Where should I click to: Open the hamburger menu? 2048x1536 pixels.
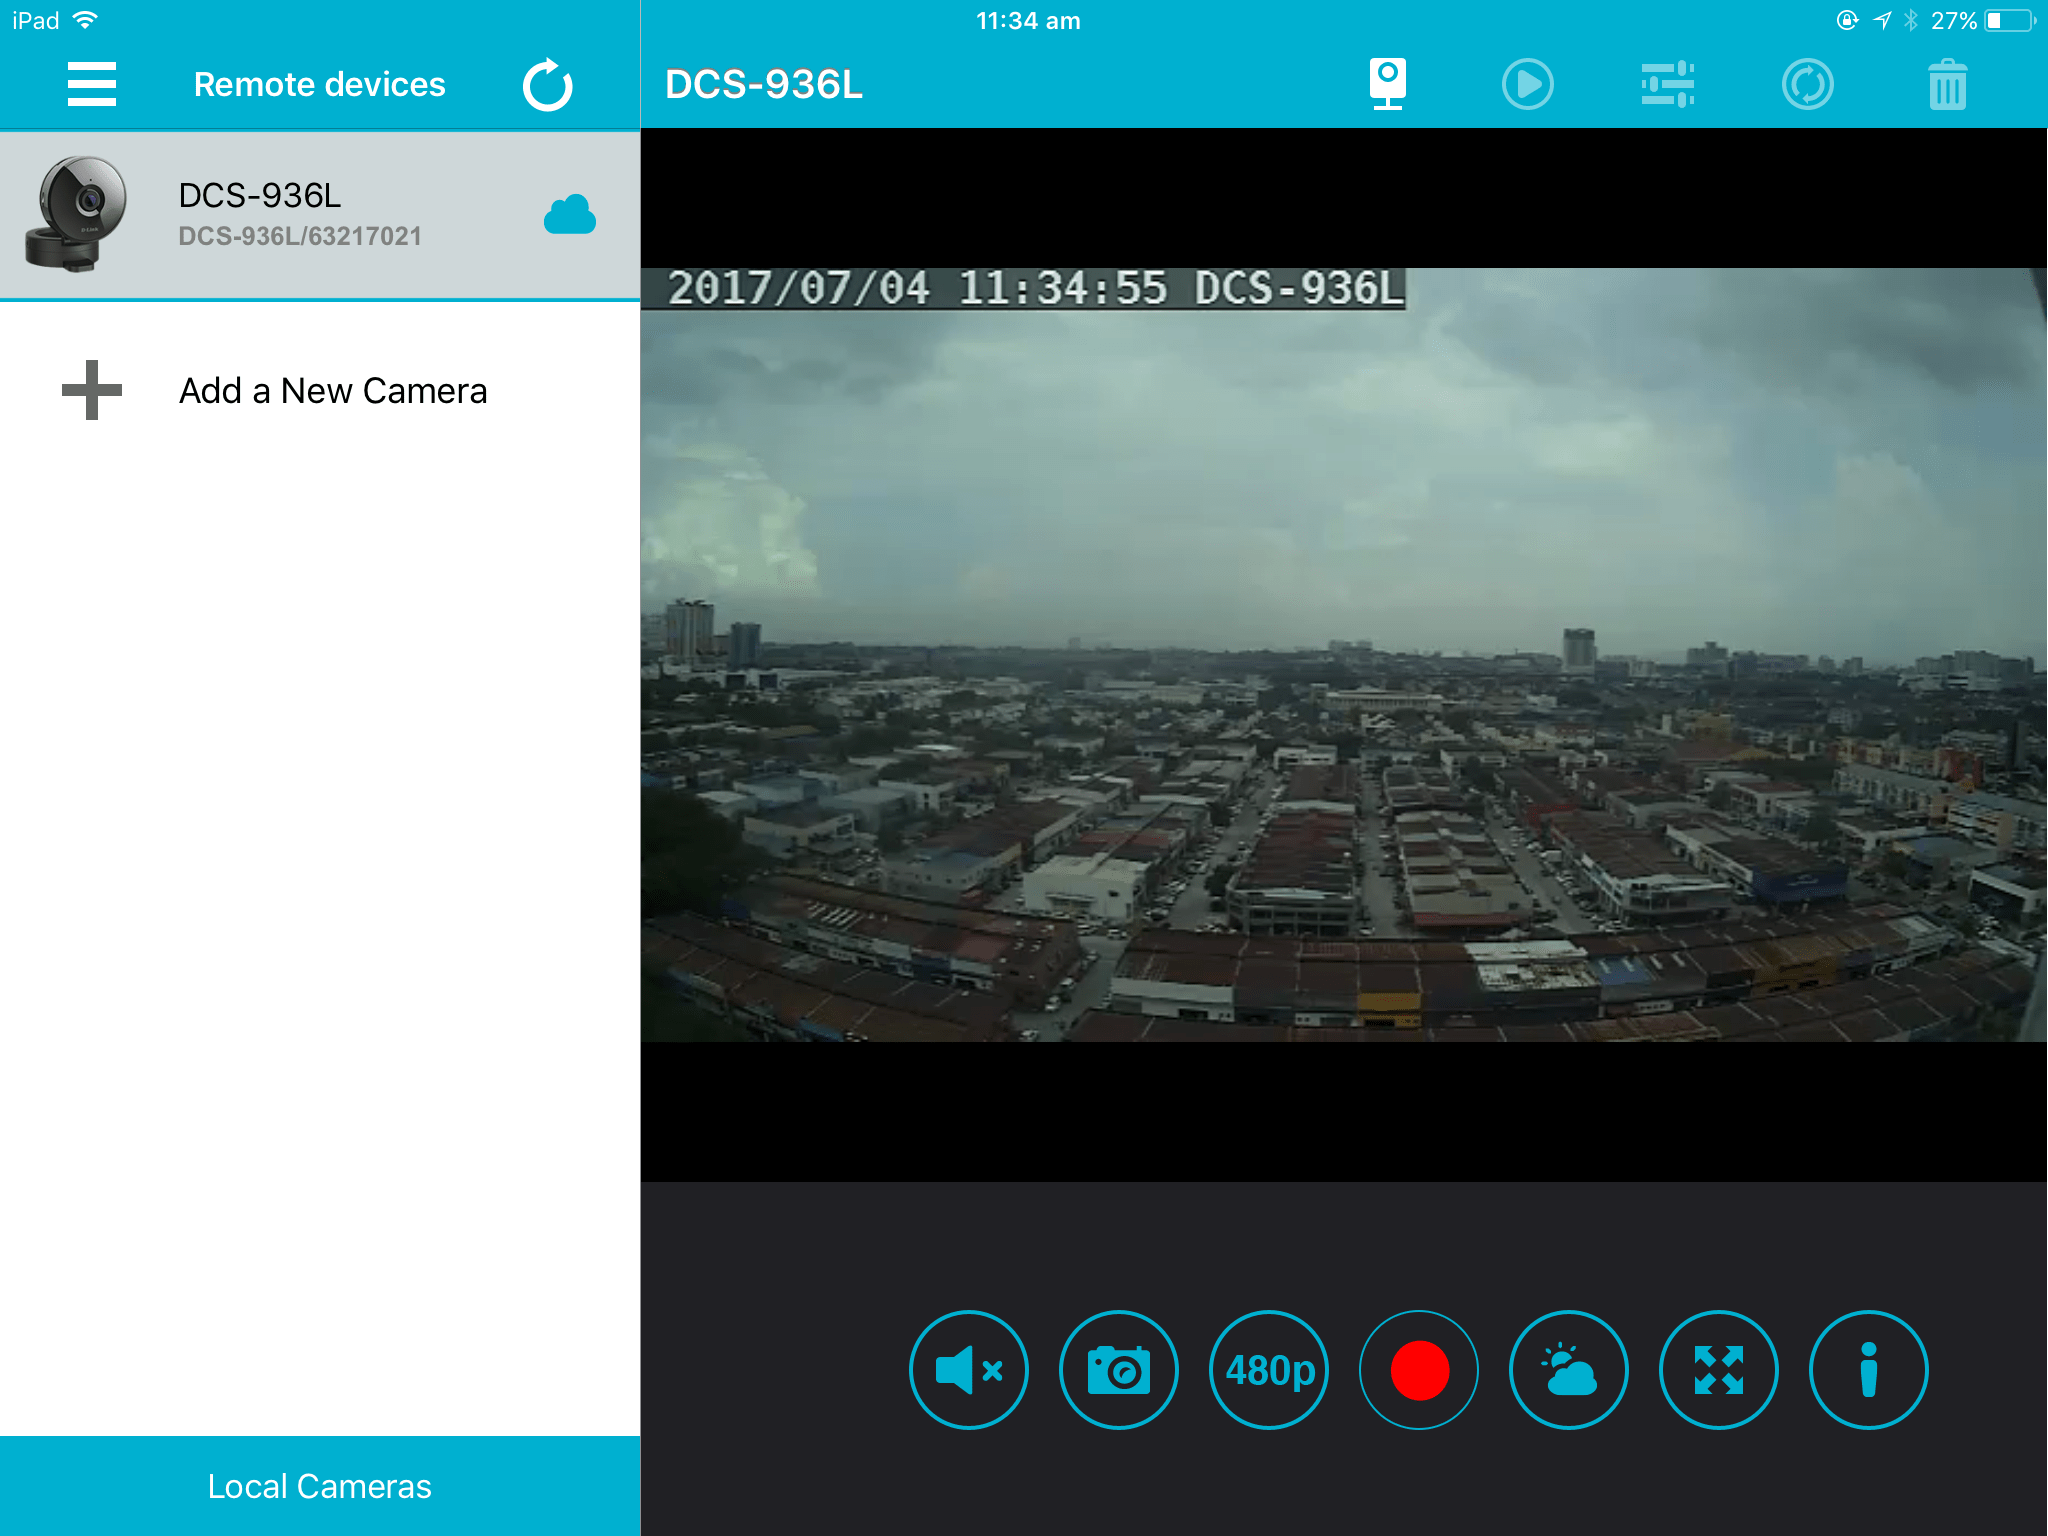(91, 84)
